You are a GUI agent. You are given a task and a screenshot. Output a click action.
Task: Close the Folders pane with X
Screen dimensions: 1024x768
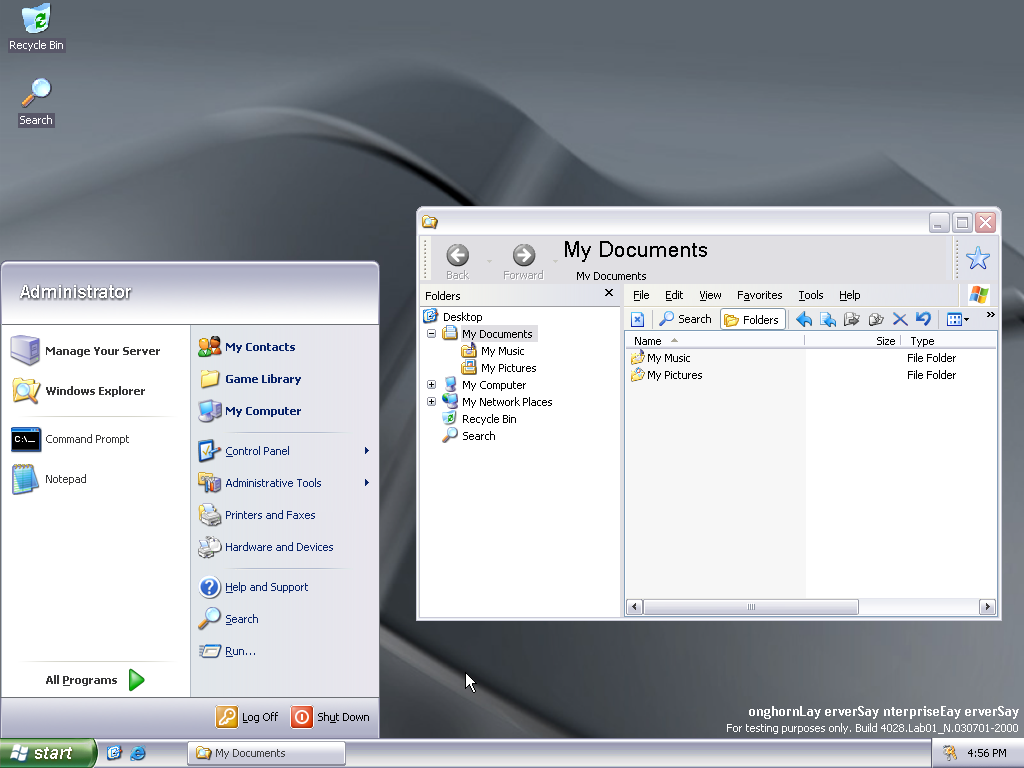(609, 294)
